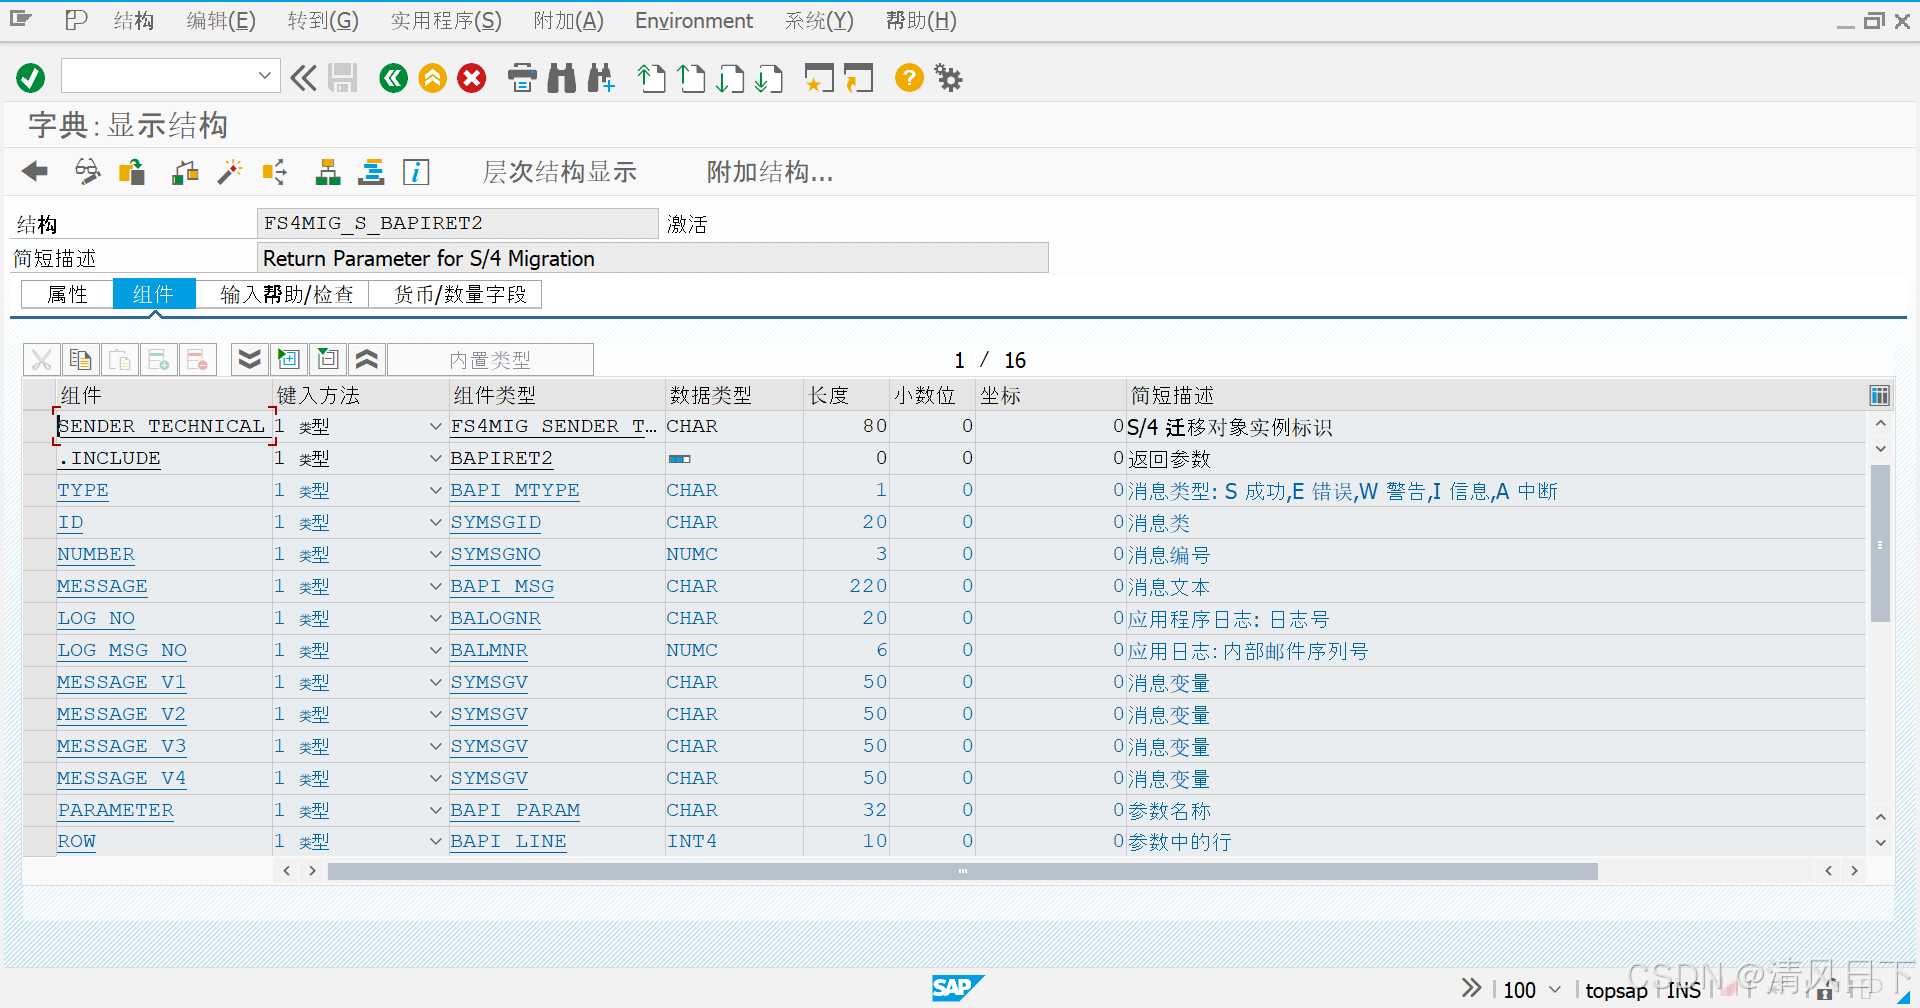This screenshot has height=1008, width=1920.
Task: Click the Print icon
Action: tap(522, 78)
